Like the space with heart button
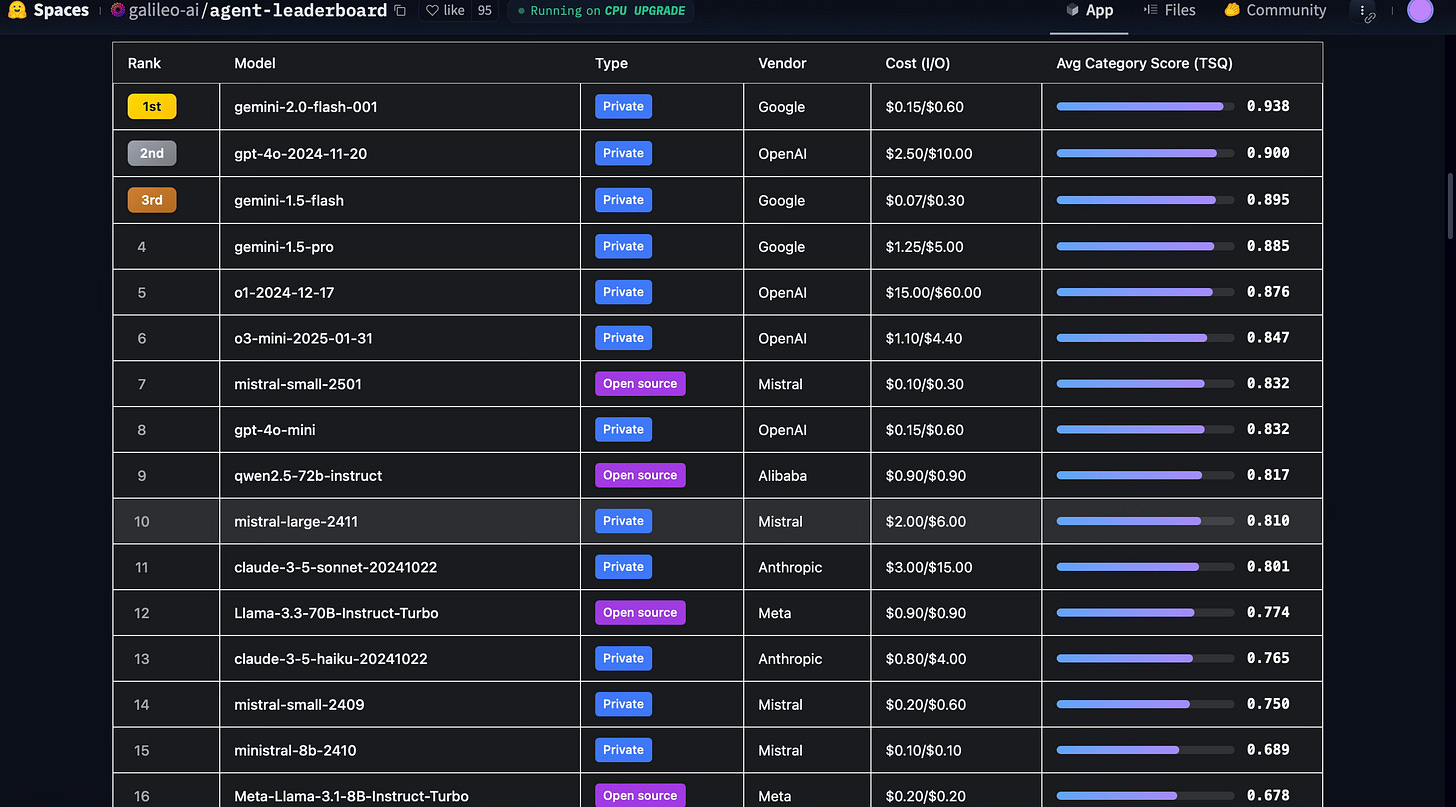 point(445,11)
